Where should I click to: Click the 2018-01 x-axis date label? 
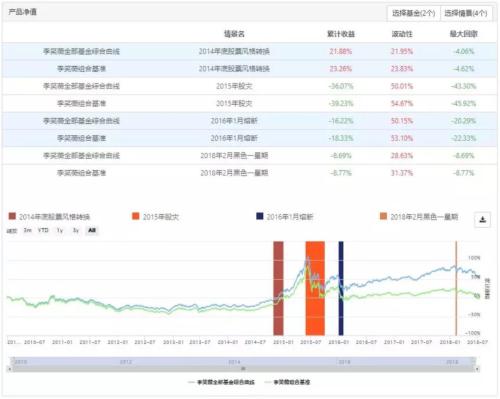coord(450,342)
